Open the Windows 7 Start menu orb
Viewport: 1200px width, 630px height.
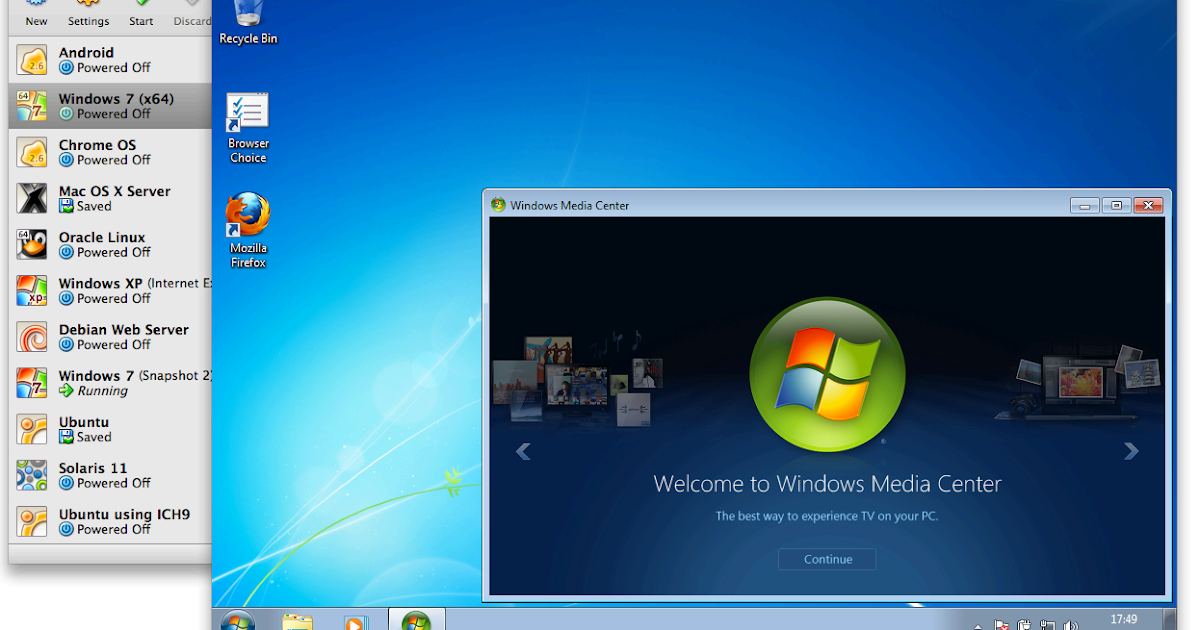click(x=238, y=620)
